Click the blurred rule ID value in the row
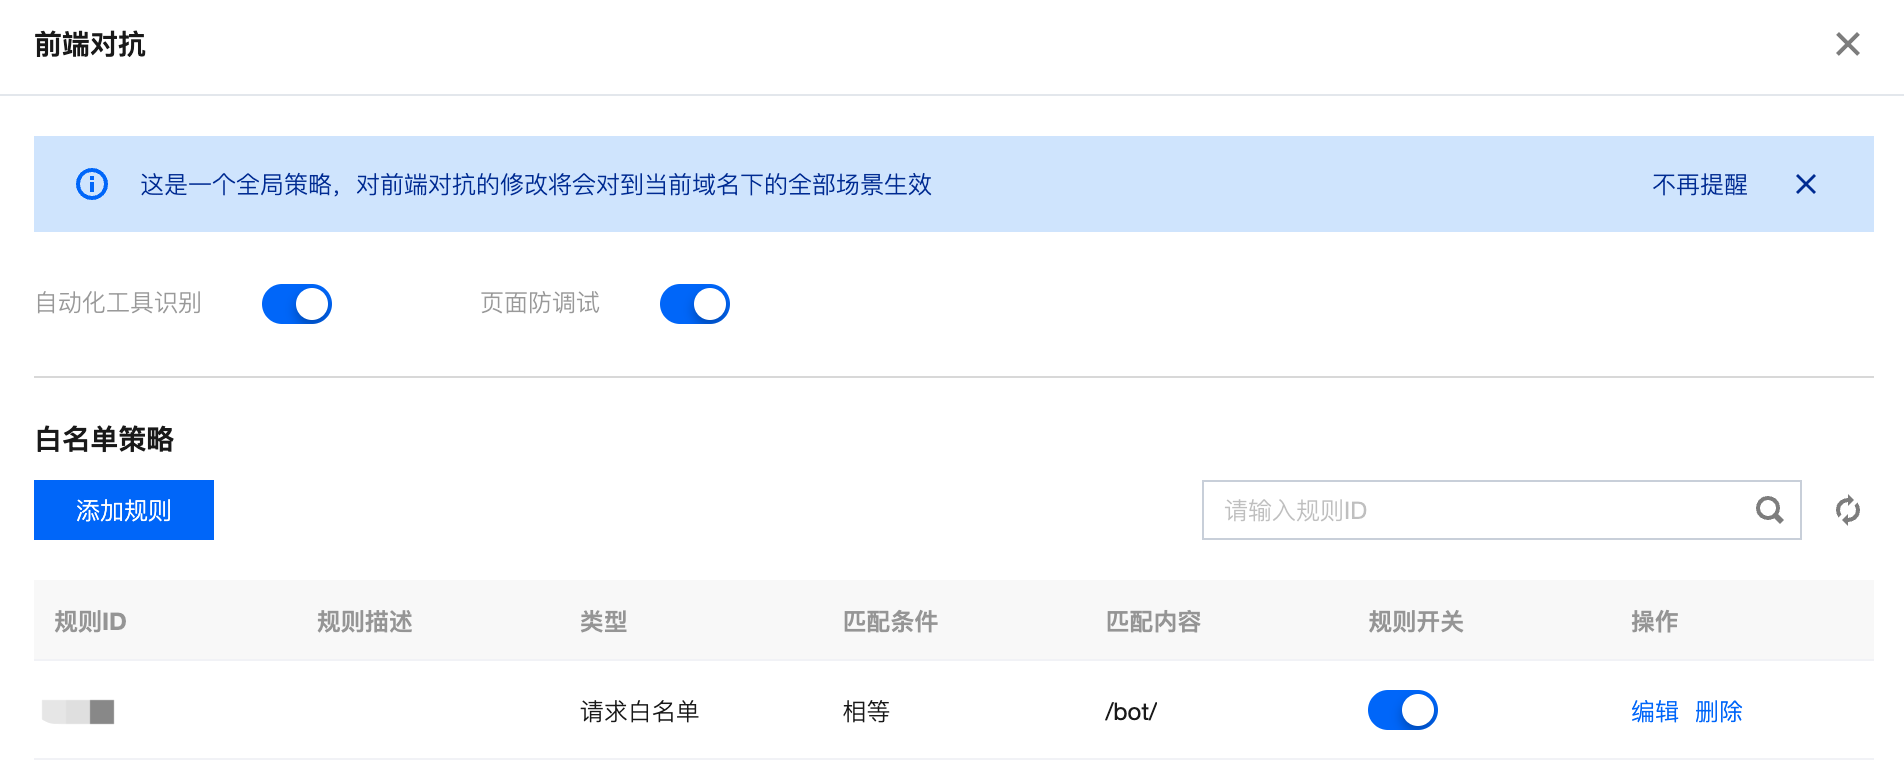The width and height of the screenshot is (1904, 760). coord(78,711)
